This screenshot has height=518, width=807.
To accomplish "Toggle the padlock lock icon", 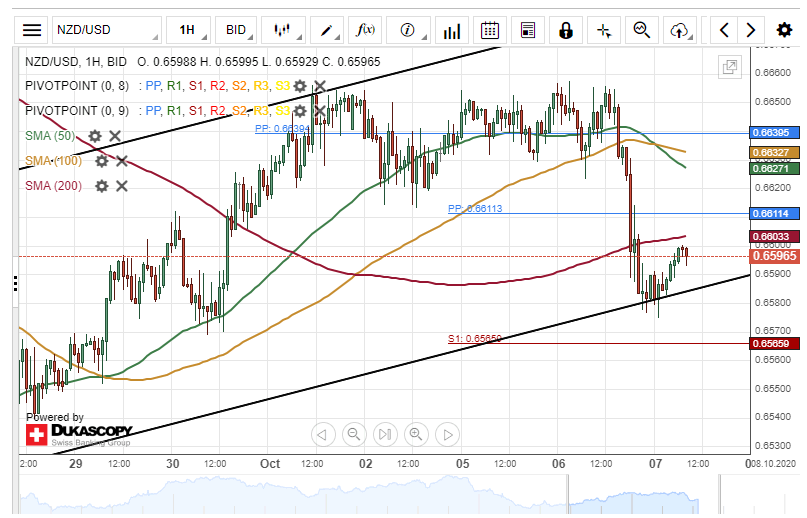I will [566, 30].
